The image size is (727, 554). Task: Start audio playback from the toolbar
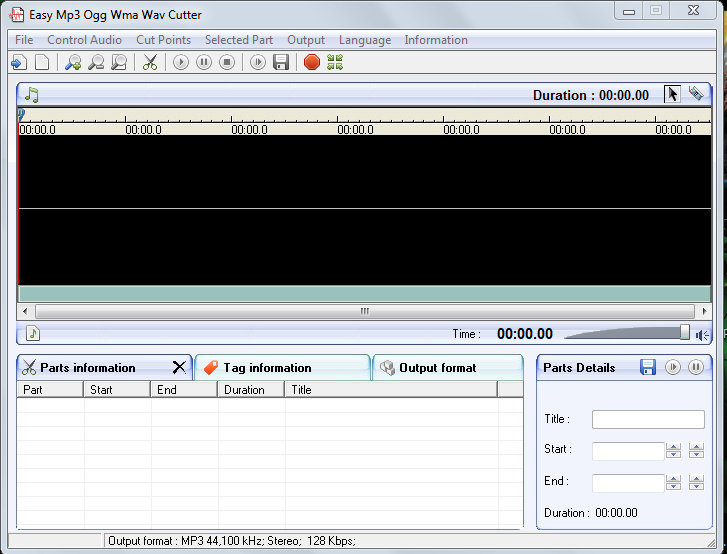pyautogui.click(x=181, y=62)
